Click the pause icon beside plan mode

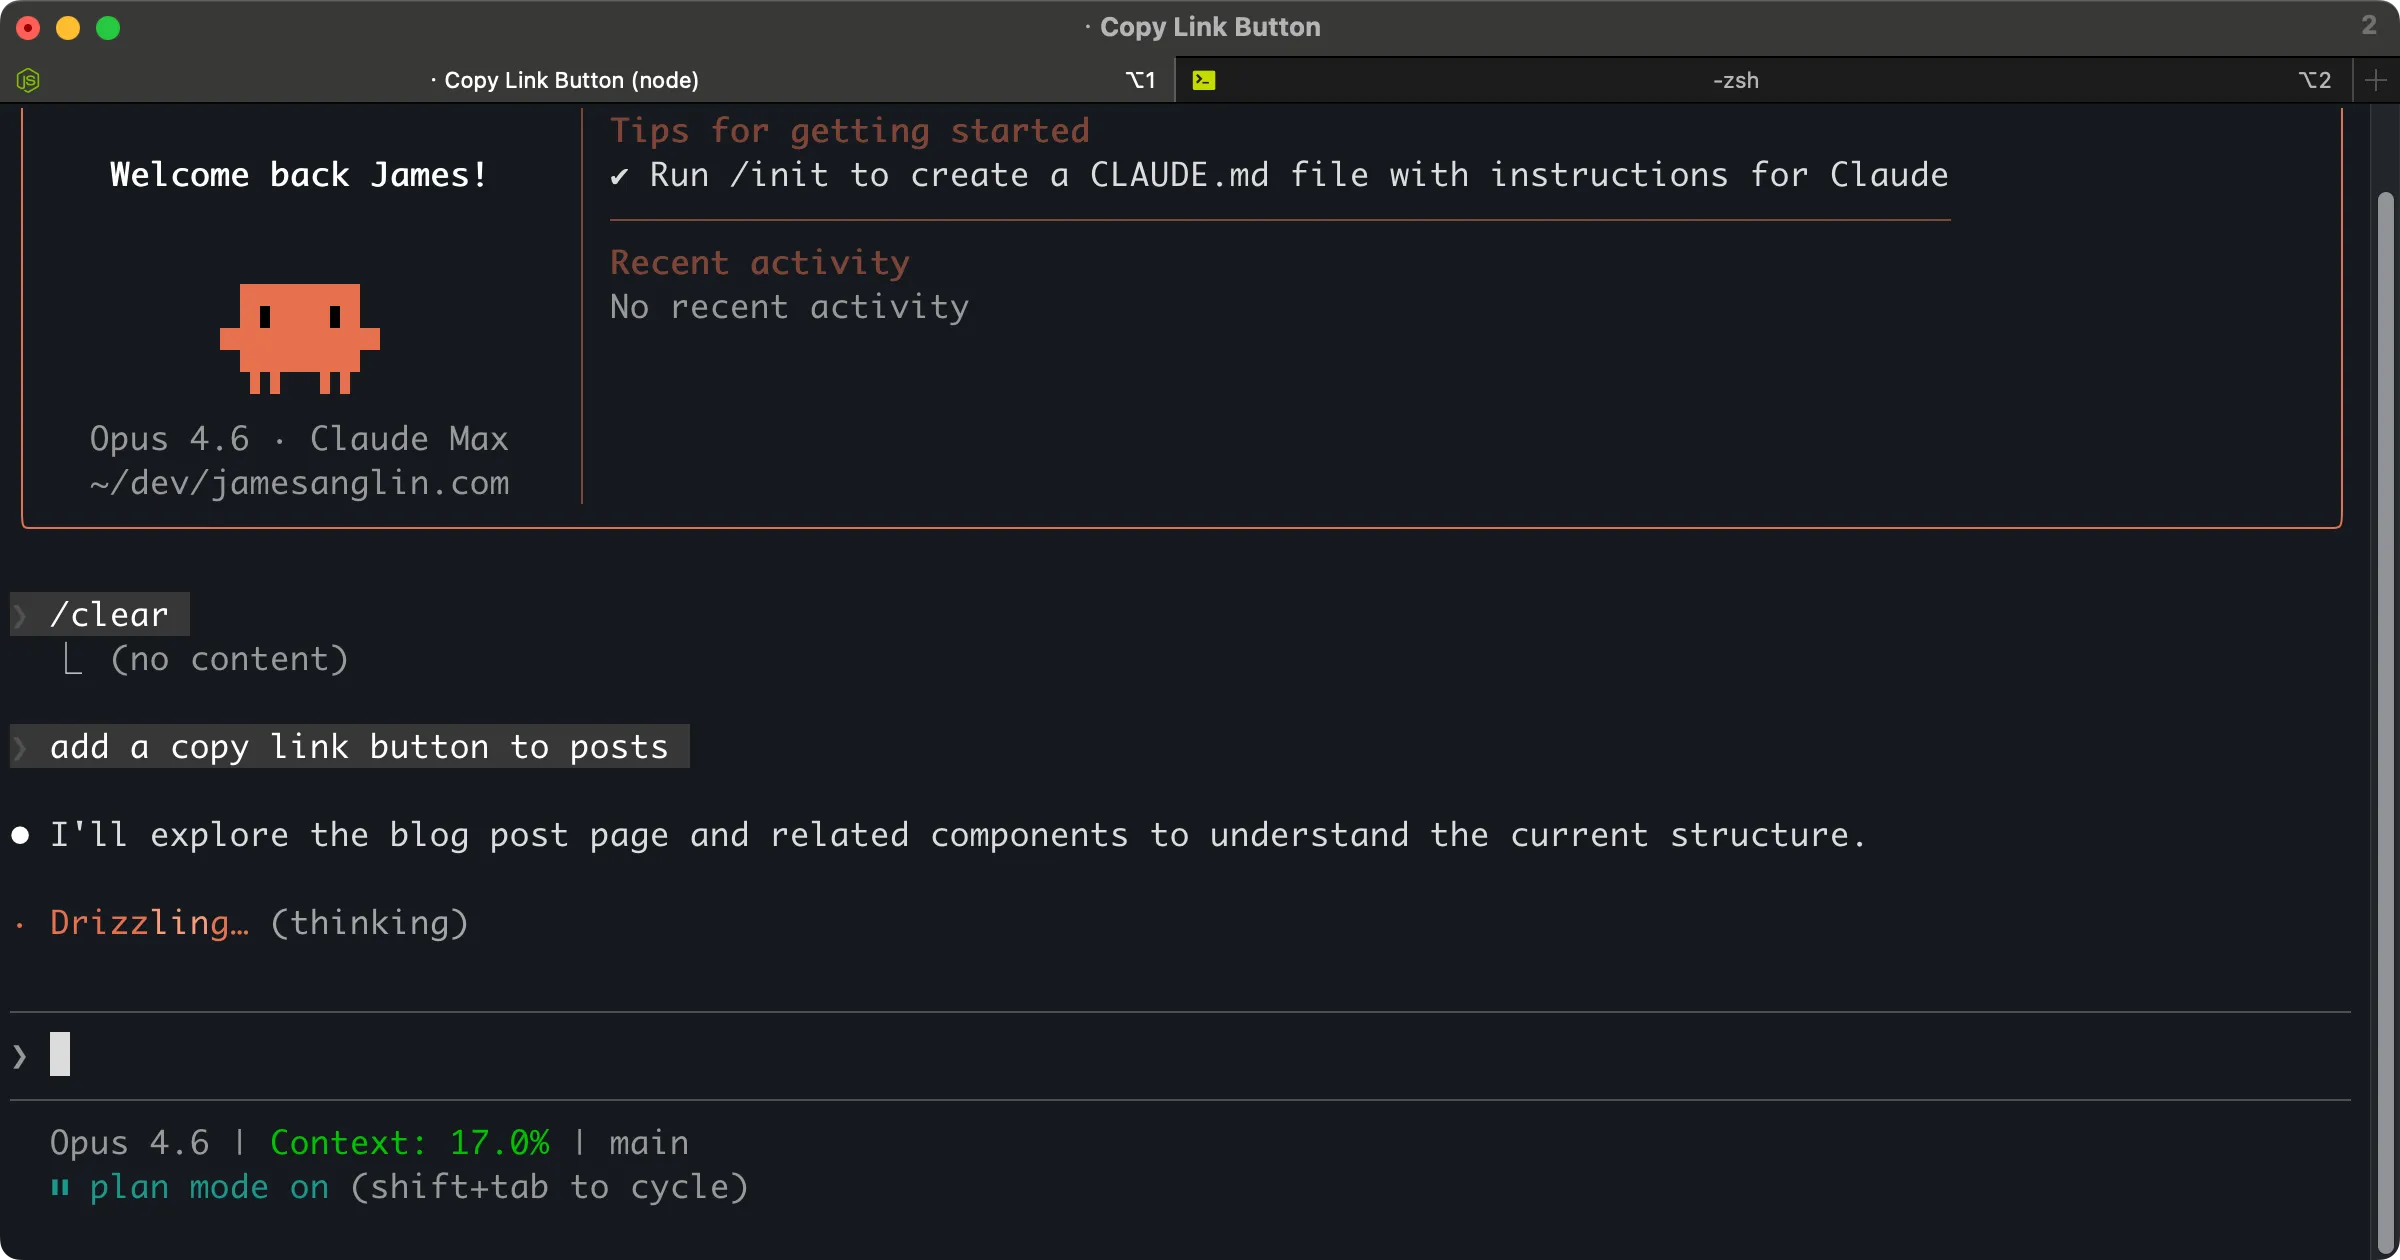coord(59,1187)
